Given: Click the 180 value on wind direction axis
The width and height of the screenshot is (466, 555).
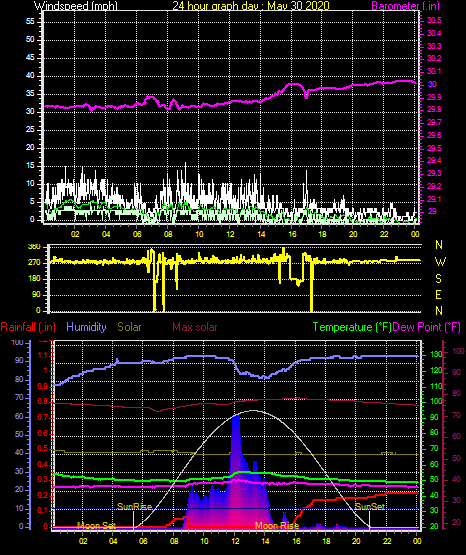Looking at the screenshot, I should coord(34,279).
